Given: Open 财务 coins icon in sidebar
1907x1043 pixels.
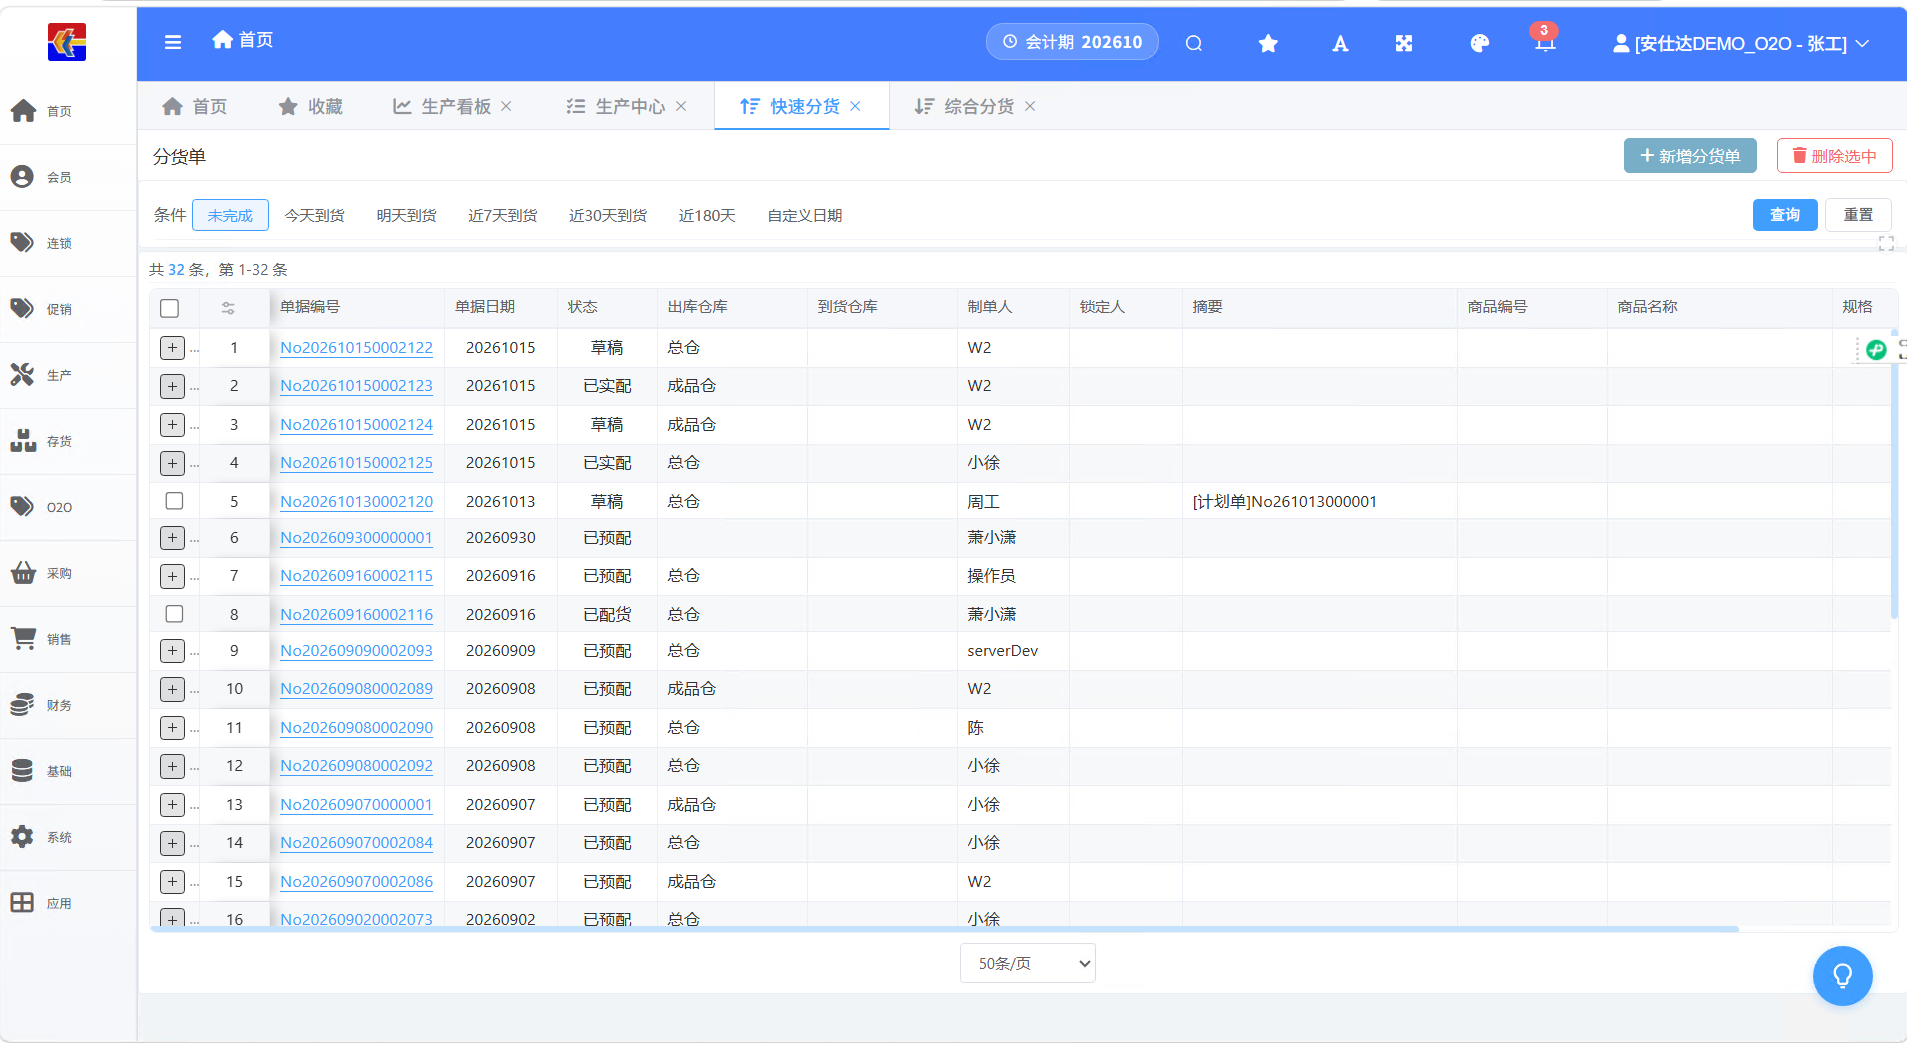Looking at the screenshot, I should [23, 704].
